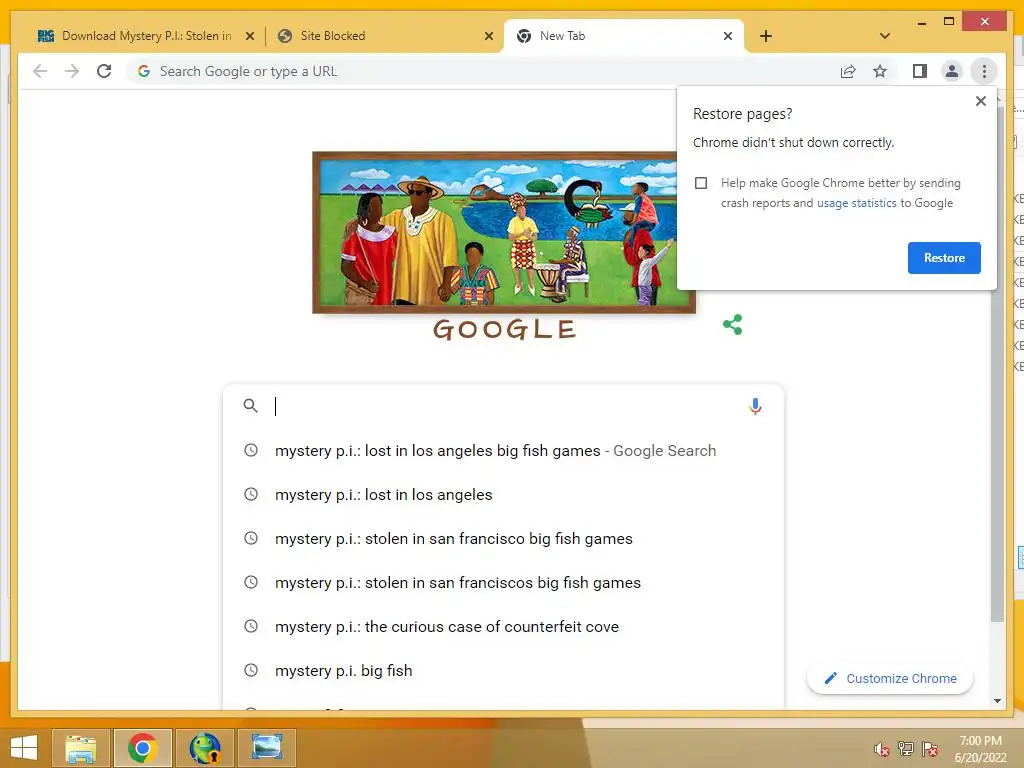Reload the current page
This screenshot has width=1024, height=768.
pos(104,71)
